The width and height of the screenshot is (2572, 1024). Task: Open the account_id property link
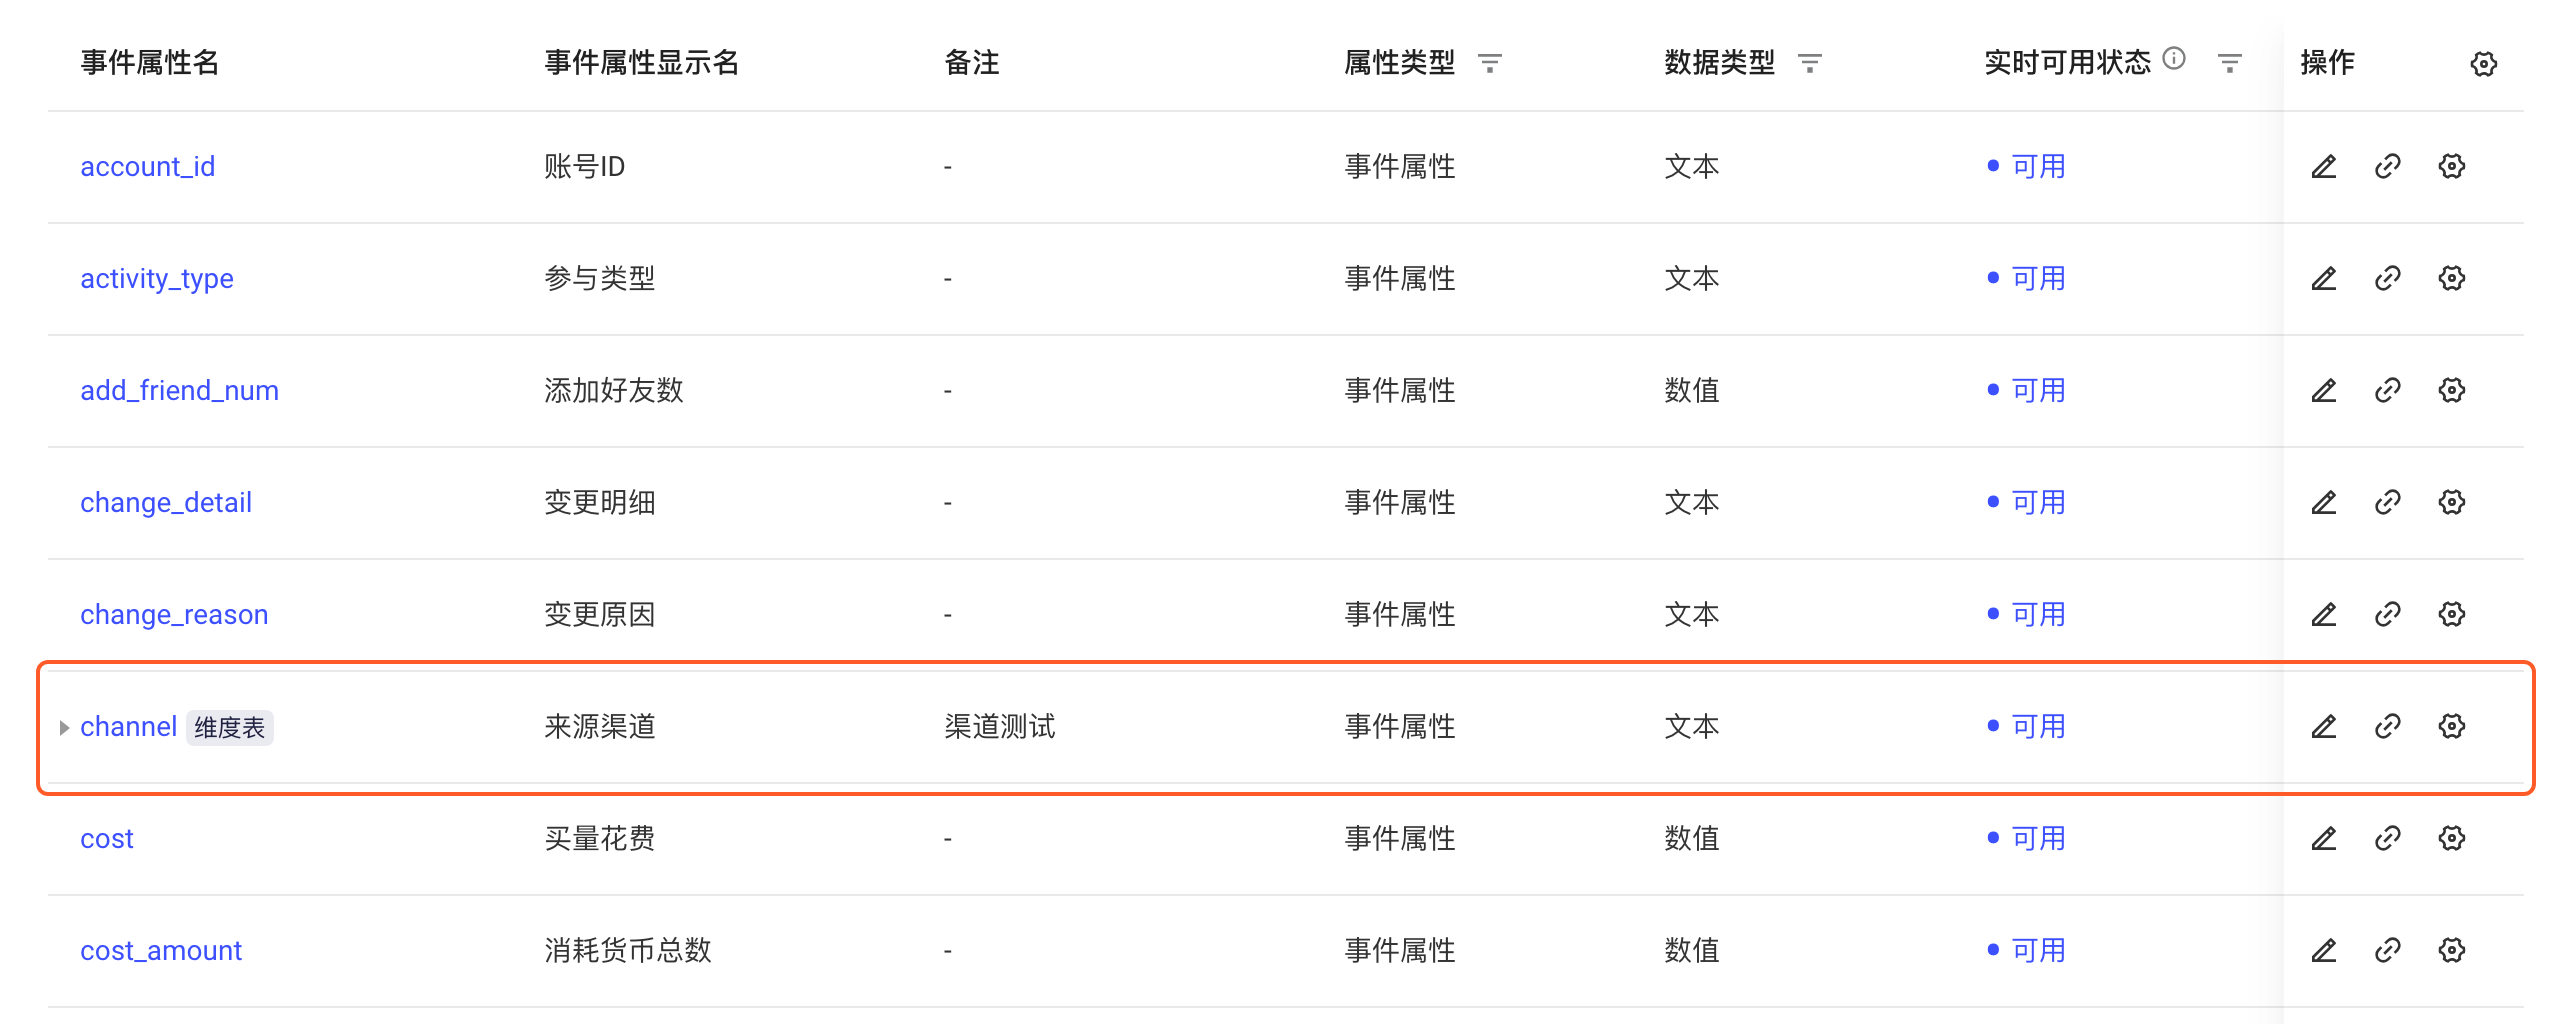coord(148,166)
